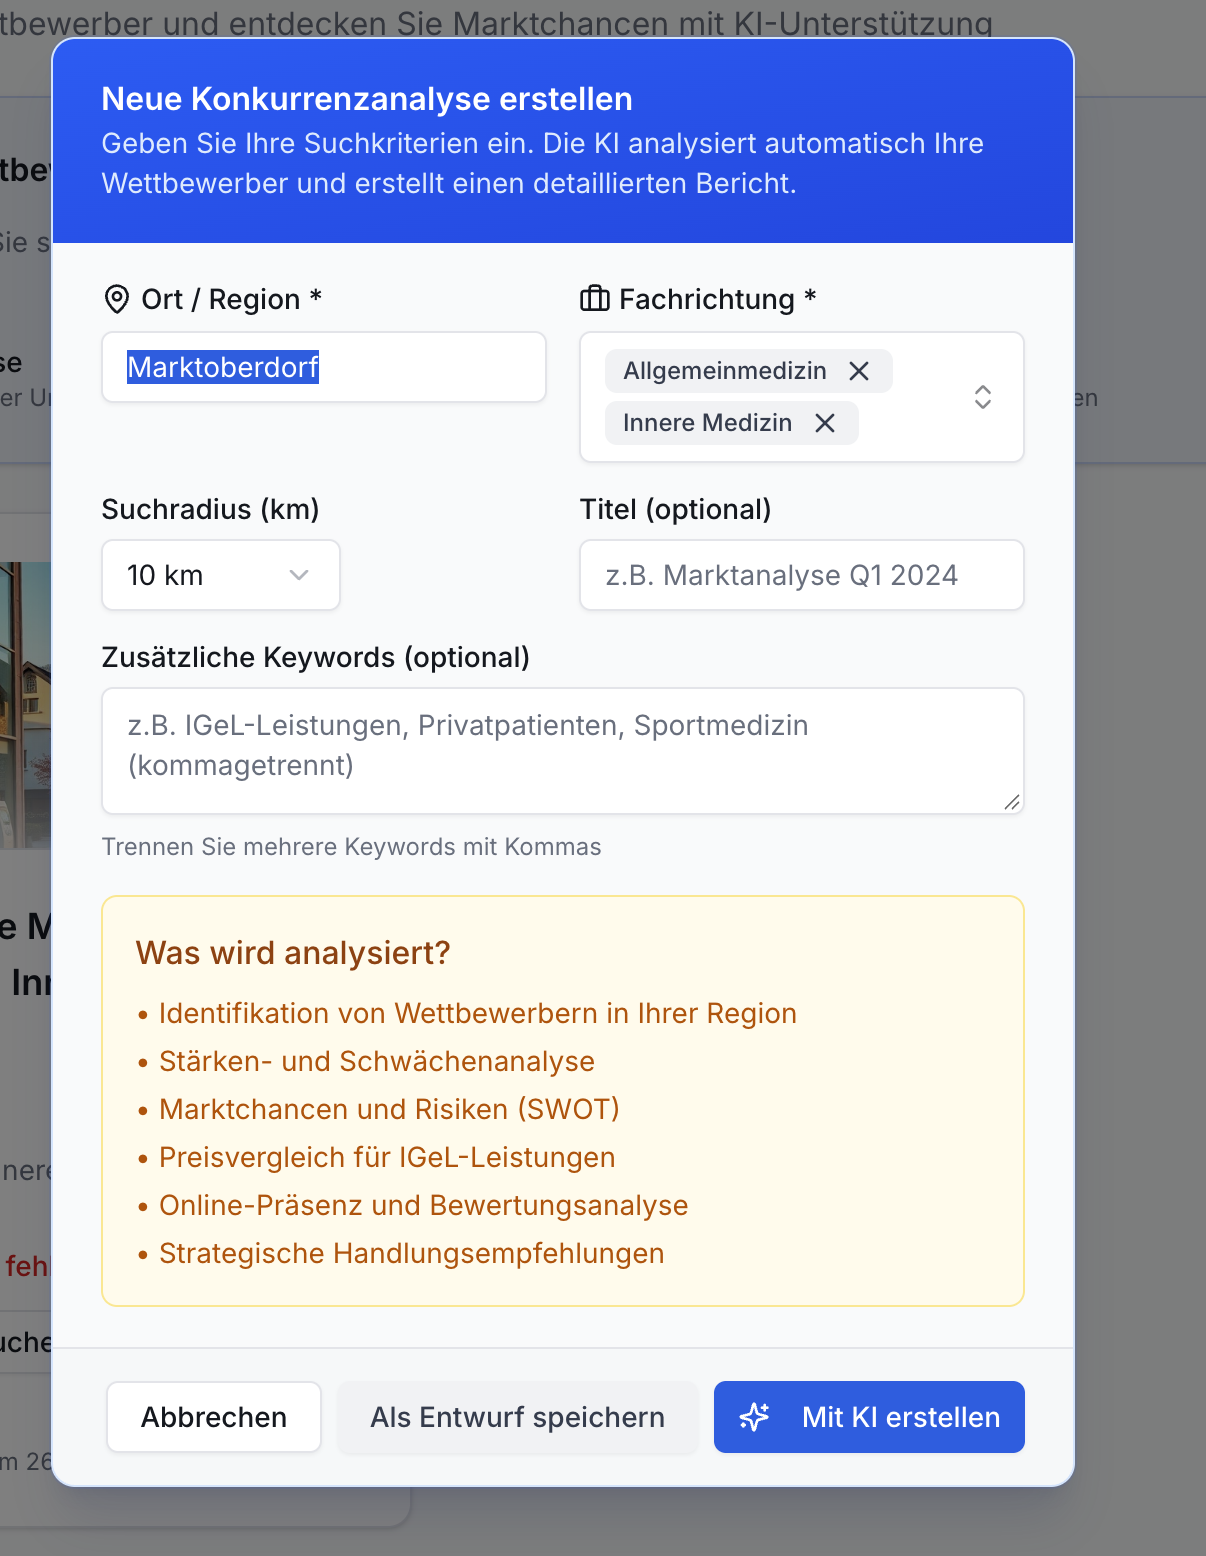Click 'Identifikation von Wettbewerbern in Ihrer Region'

click(x=478, y=1013)
